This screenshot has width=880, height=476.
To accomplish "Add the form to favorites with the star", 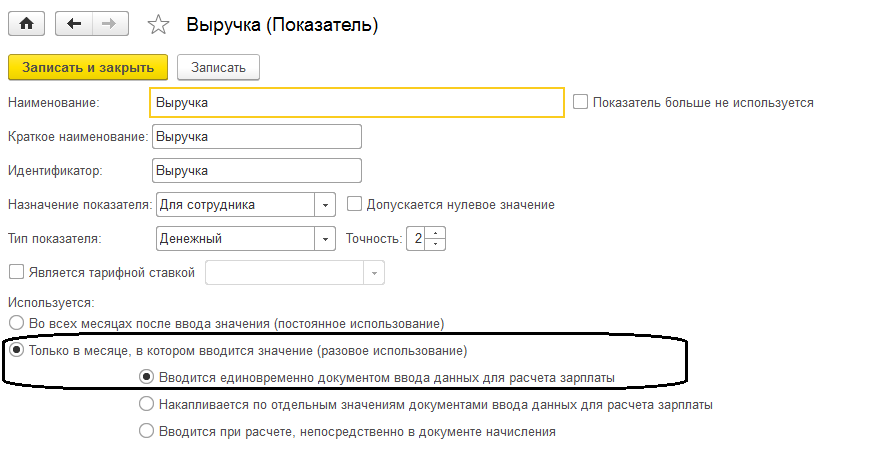I will [x=159, y=25].
